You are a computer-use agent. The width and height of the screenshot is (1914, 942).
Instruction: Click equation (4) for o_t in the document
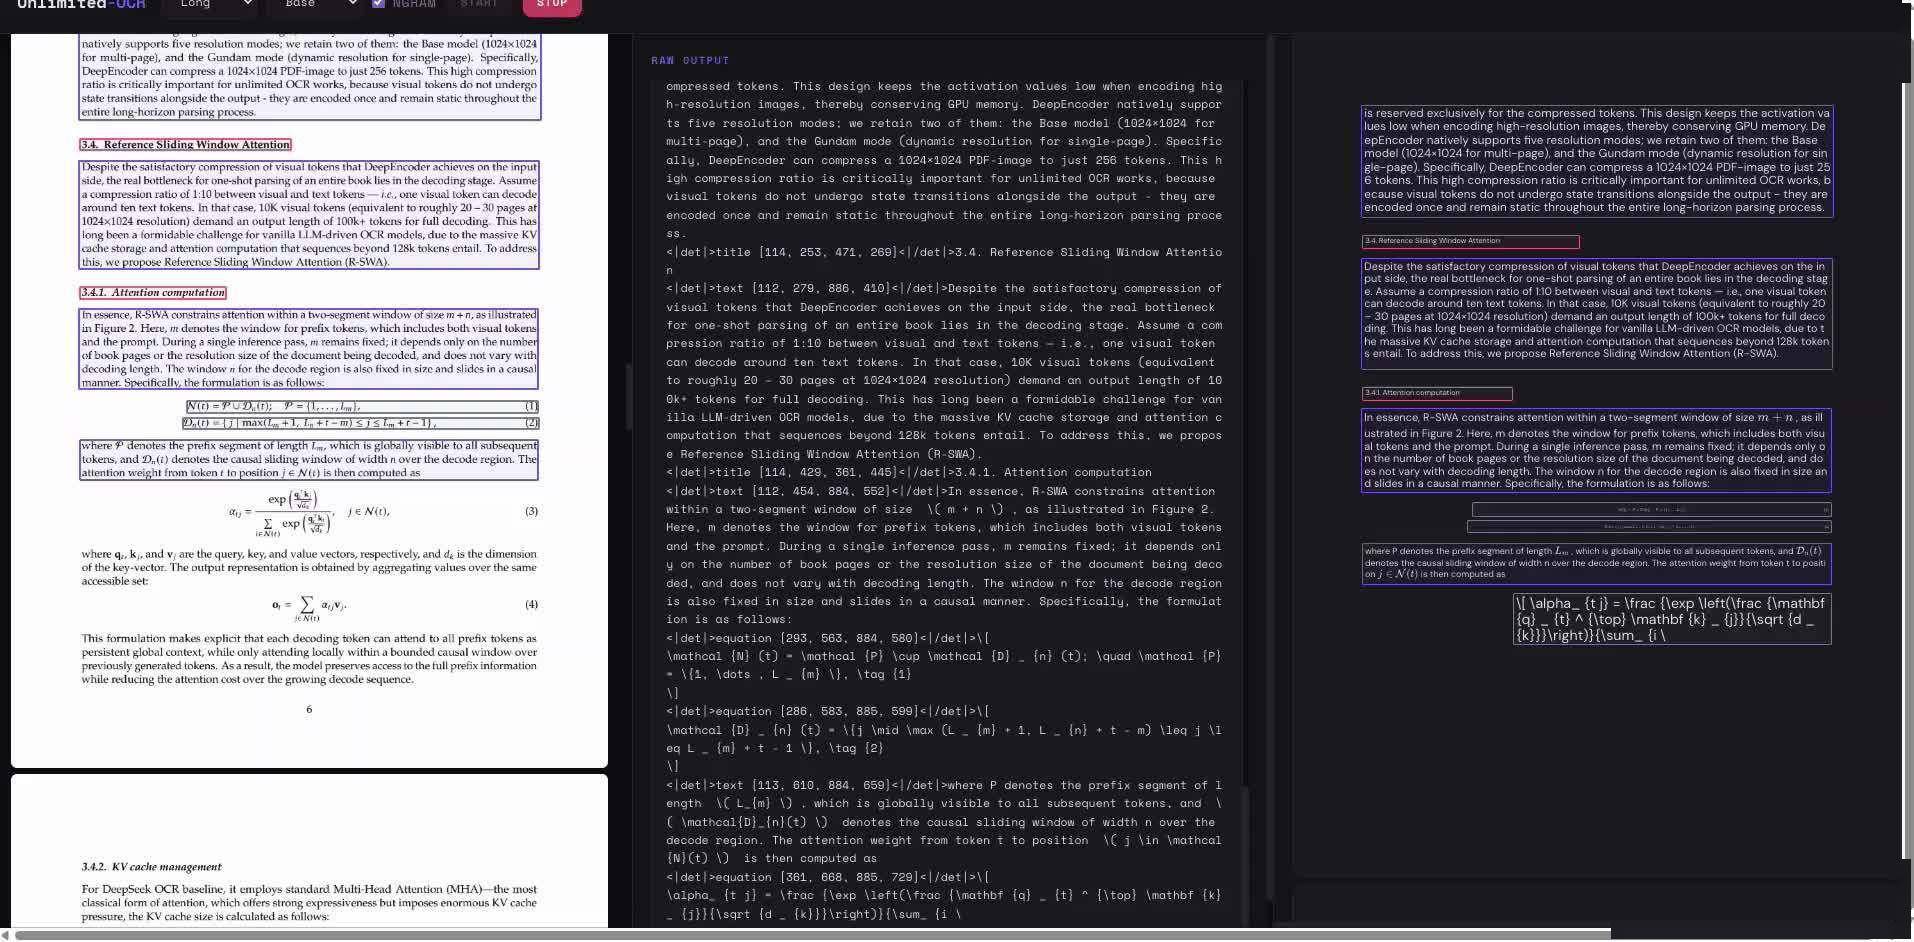point(309,605)
